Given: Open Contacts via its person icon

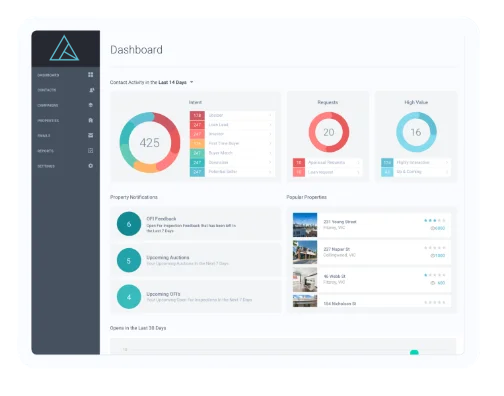Looking at the screenshot, I should [x=91, y=90].
